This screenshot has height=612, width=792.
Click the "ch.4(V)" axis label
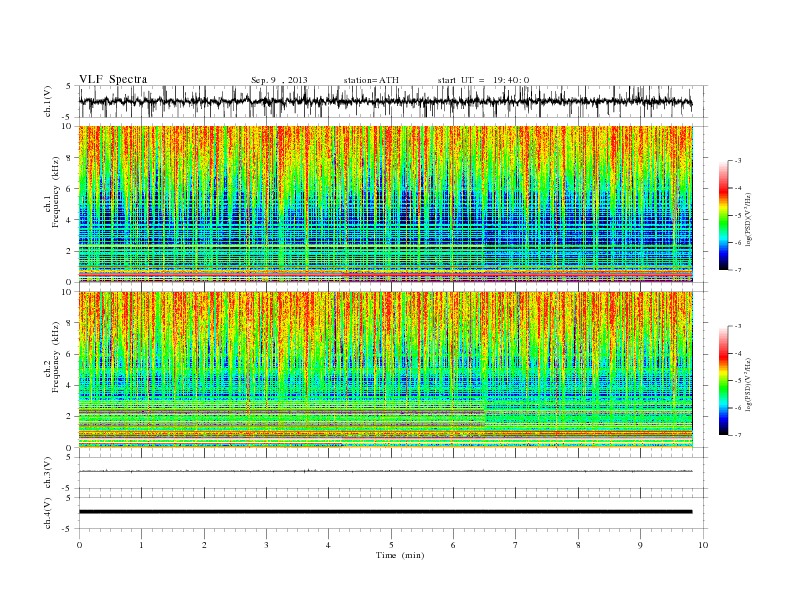coord(48,513)
